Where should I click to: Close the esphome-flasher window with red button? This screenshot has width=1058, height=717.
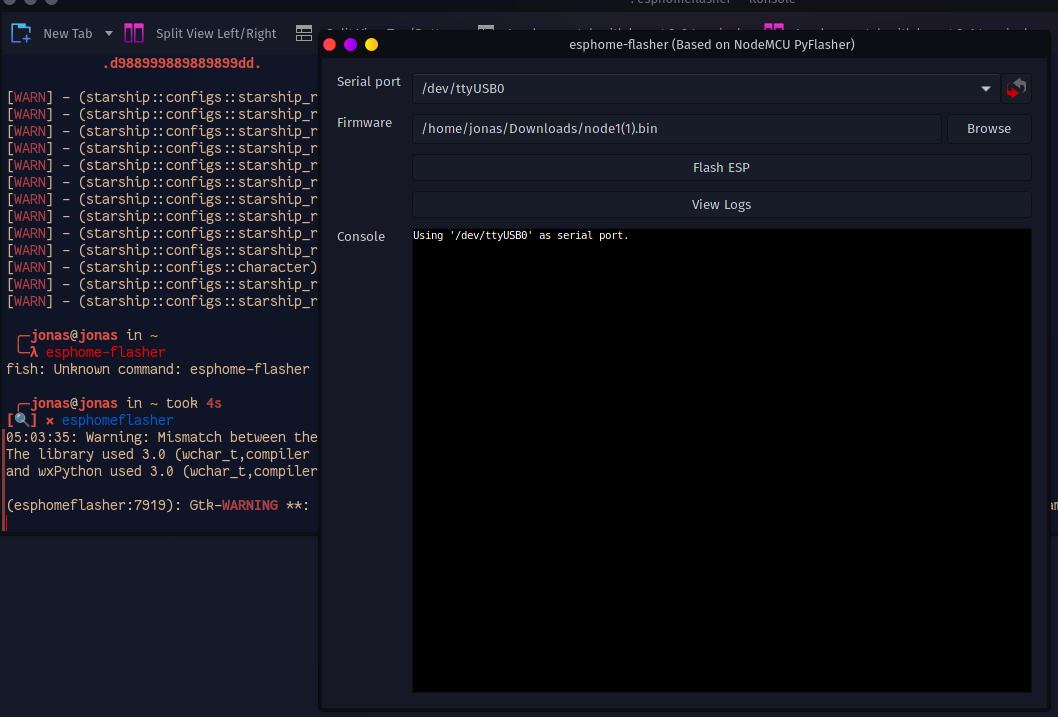pyautogui.click(x=330, y=44)
